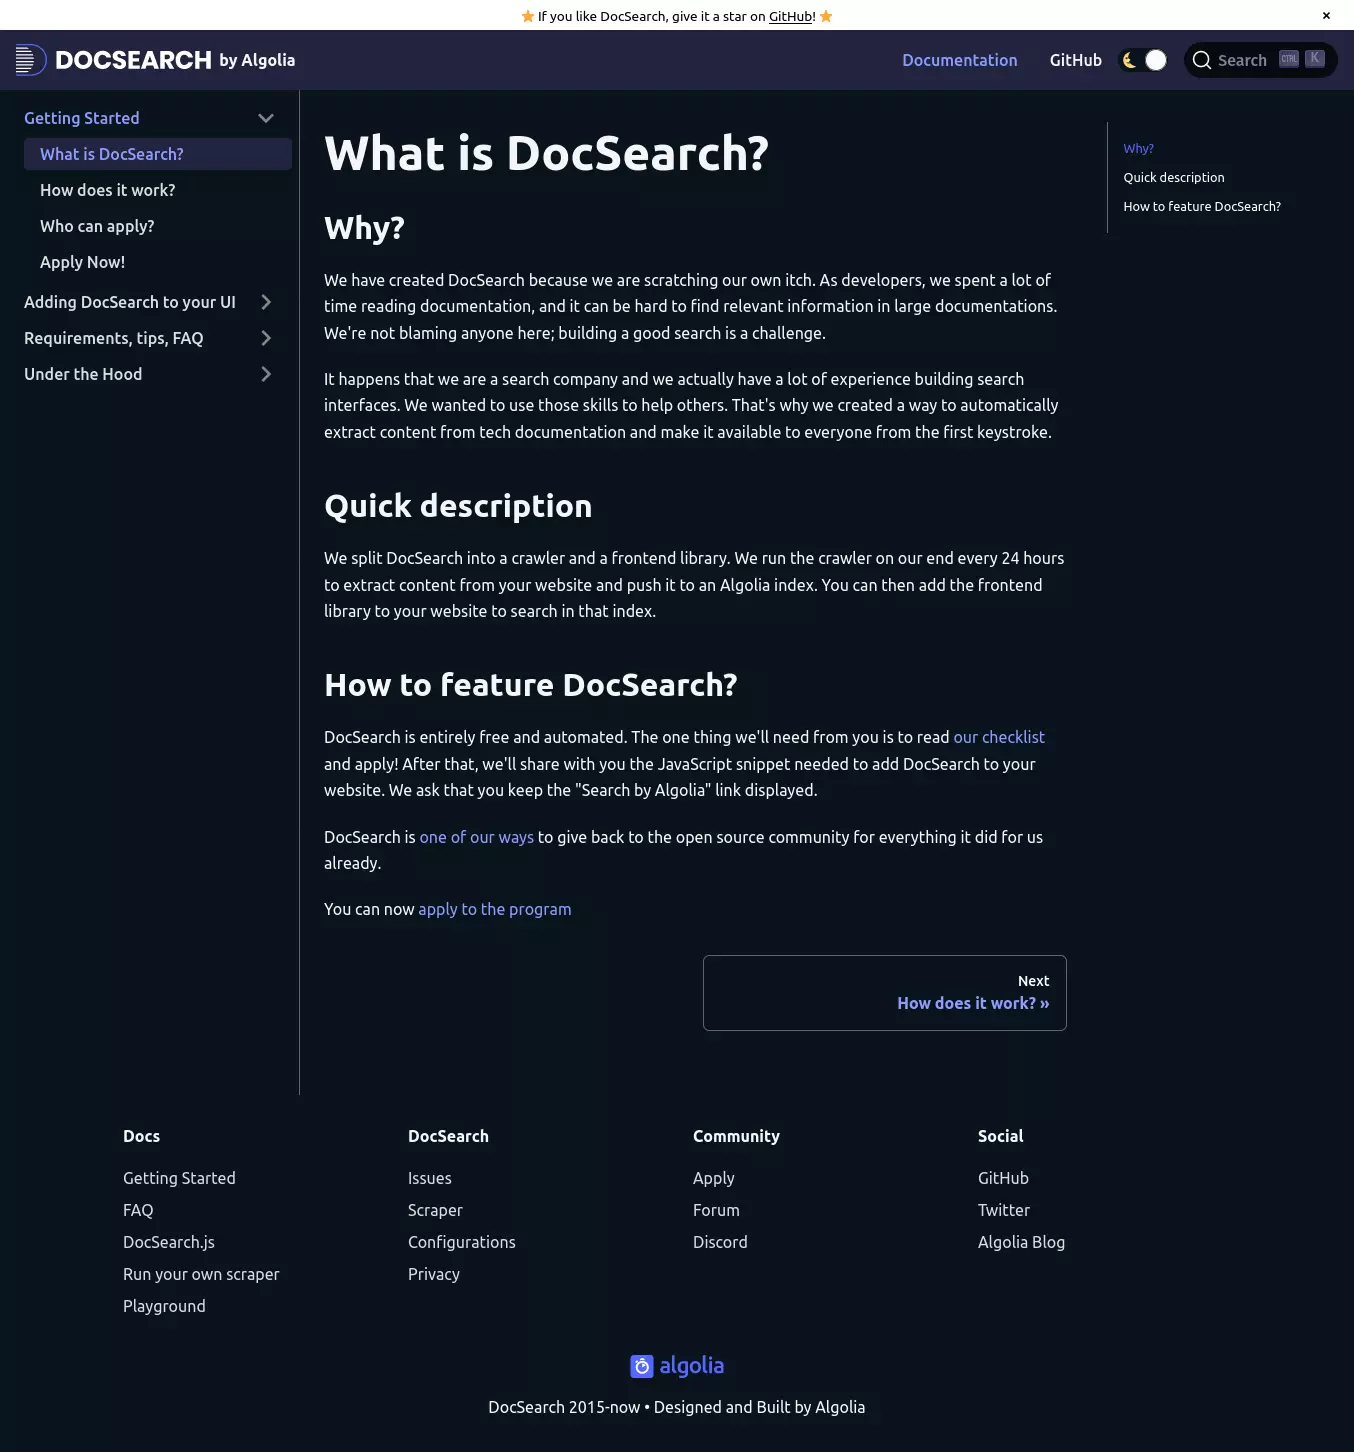This screenshot has width=1354, height=1452.
Task: Collapse the Getting Started section chevron
Action: click(266, 118)
